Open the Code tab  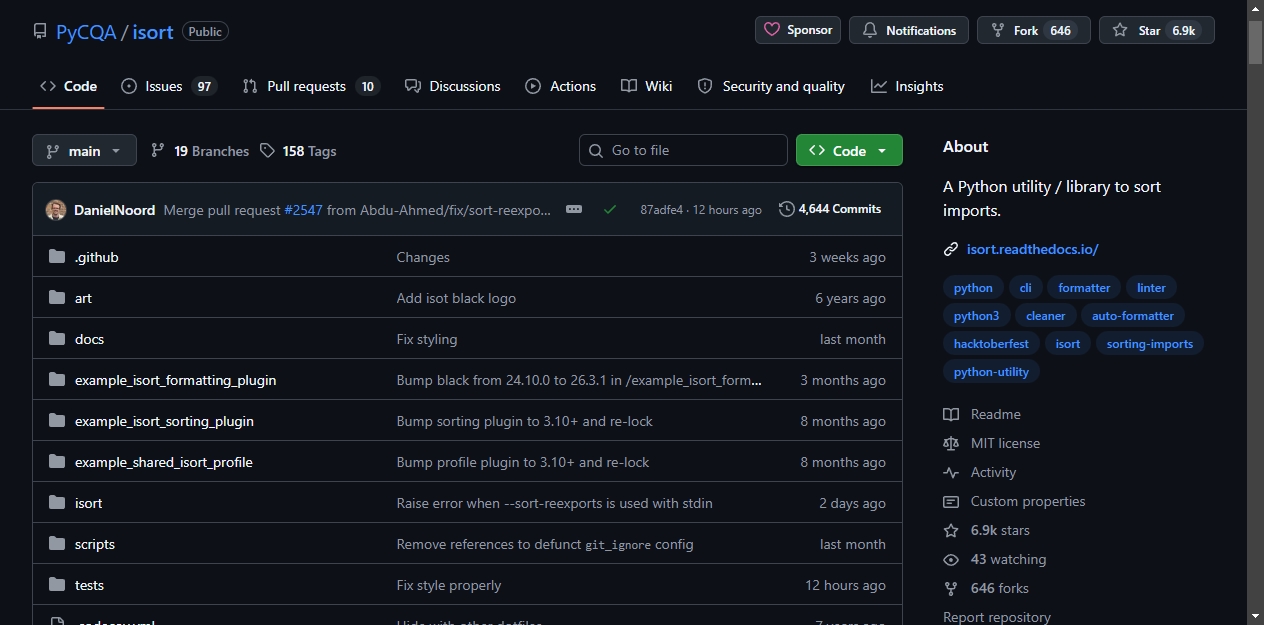68,86
